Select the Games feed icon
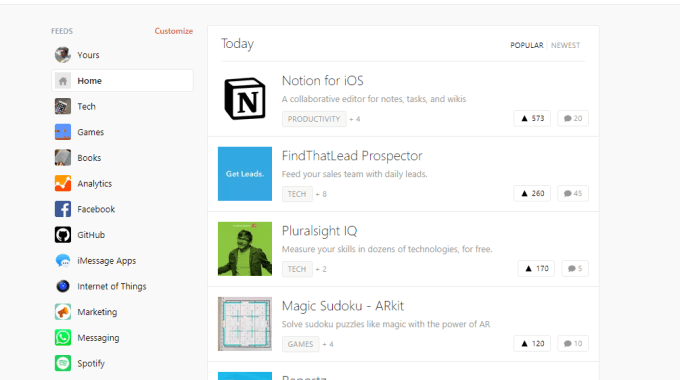Screen dimensions: 680x380 tap(63, 132)
